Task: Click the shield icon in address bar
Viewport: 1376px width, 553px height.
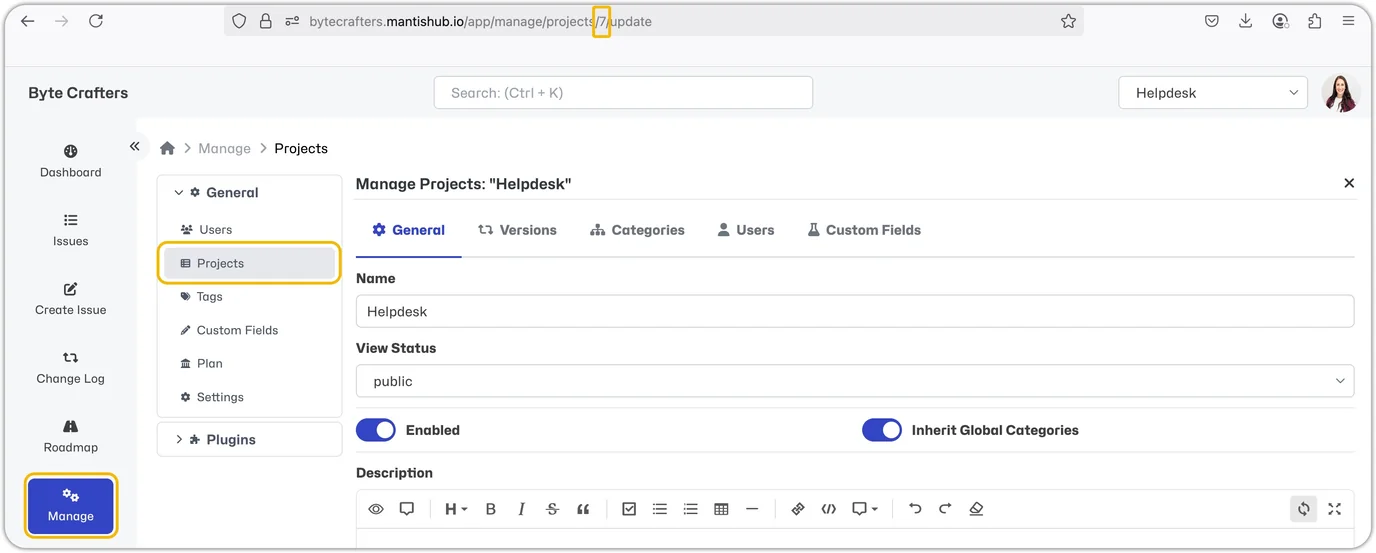Action: (x=239, y=21)
